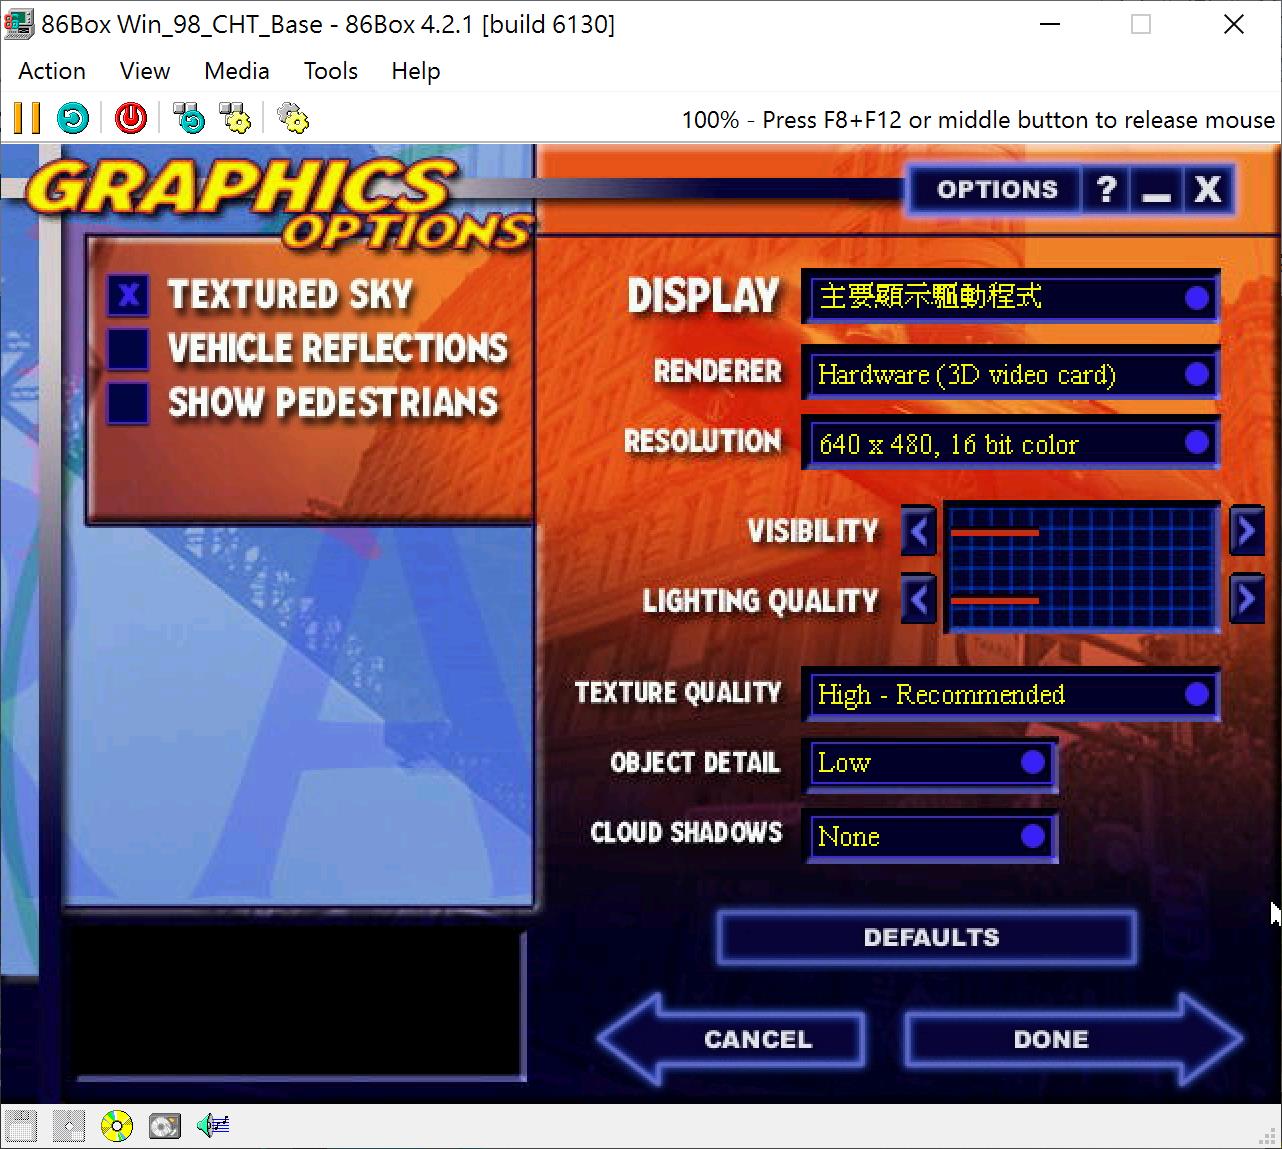Maximize the 86Box window
Viewport: 1282px width, 1149px height.
click(x=1141, y=24)
